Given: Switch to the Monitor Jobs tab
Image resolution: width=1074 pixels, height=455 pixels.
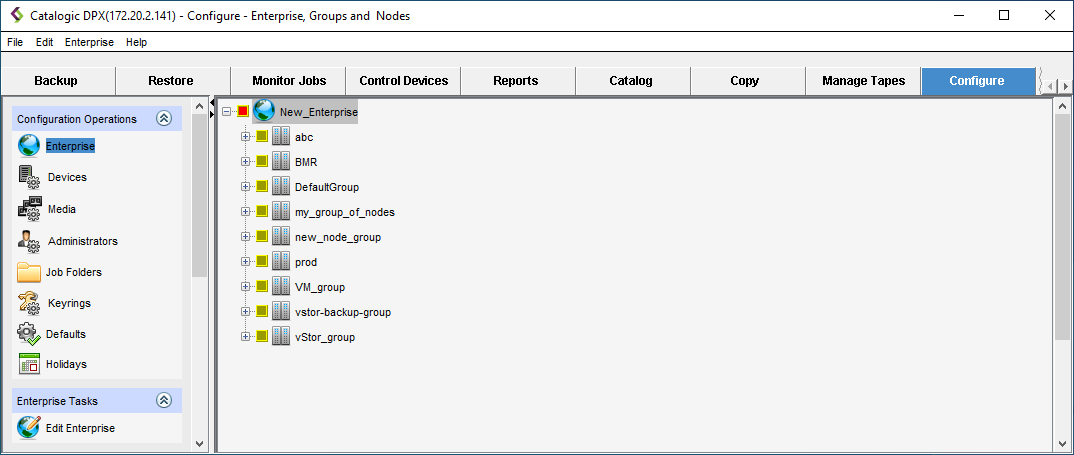Looking at the screenshot, I should 288,81.
